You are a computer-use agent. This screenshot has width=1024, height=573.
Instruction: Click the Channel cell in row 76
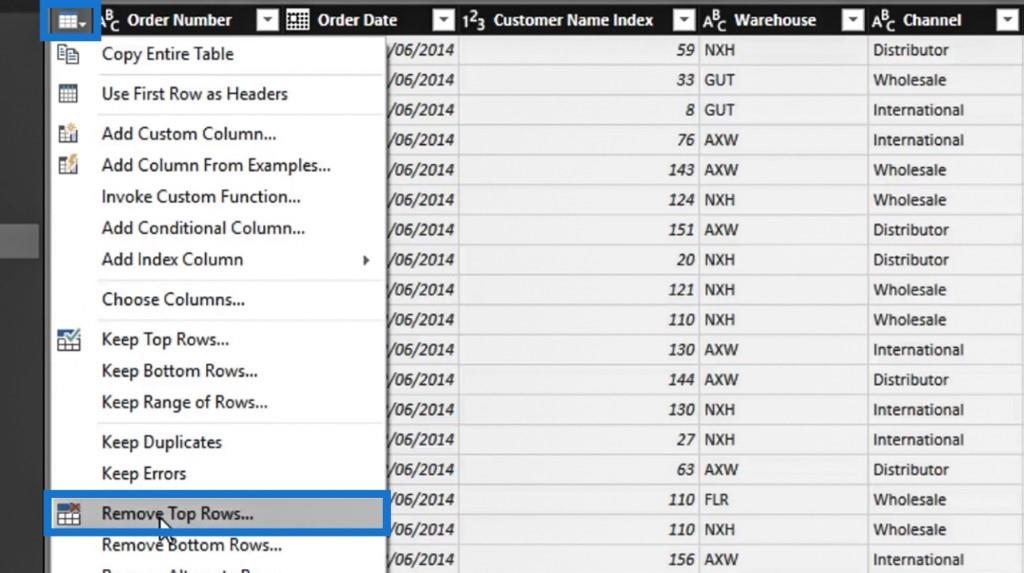point(946,140)
